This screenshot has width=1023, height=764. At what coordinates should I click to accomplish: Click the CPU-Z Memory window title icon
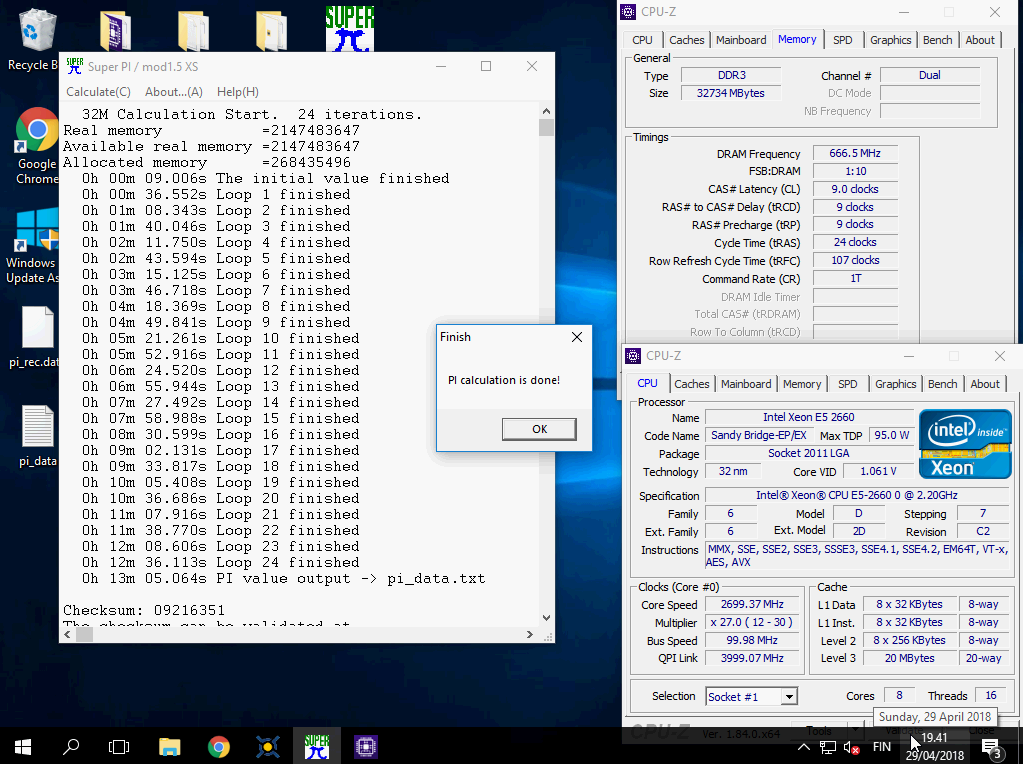(628, 12)
